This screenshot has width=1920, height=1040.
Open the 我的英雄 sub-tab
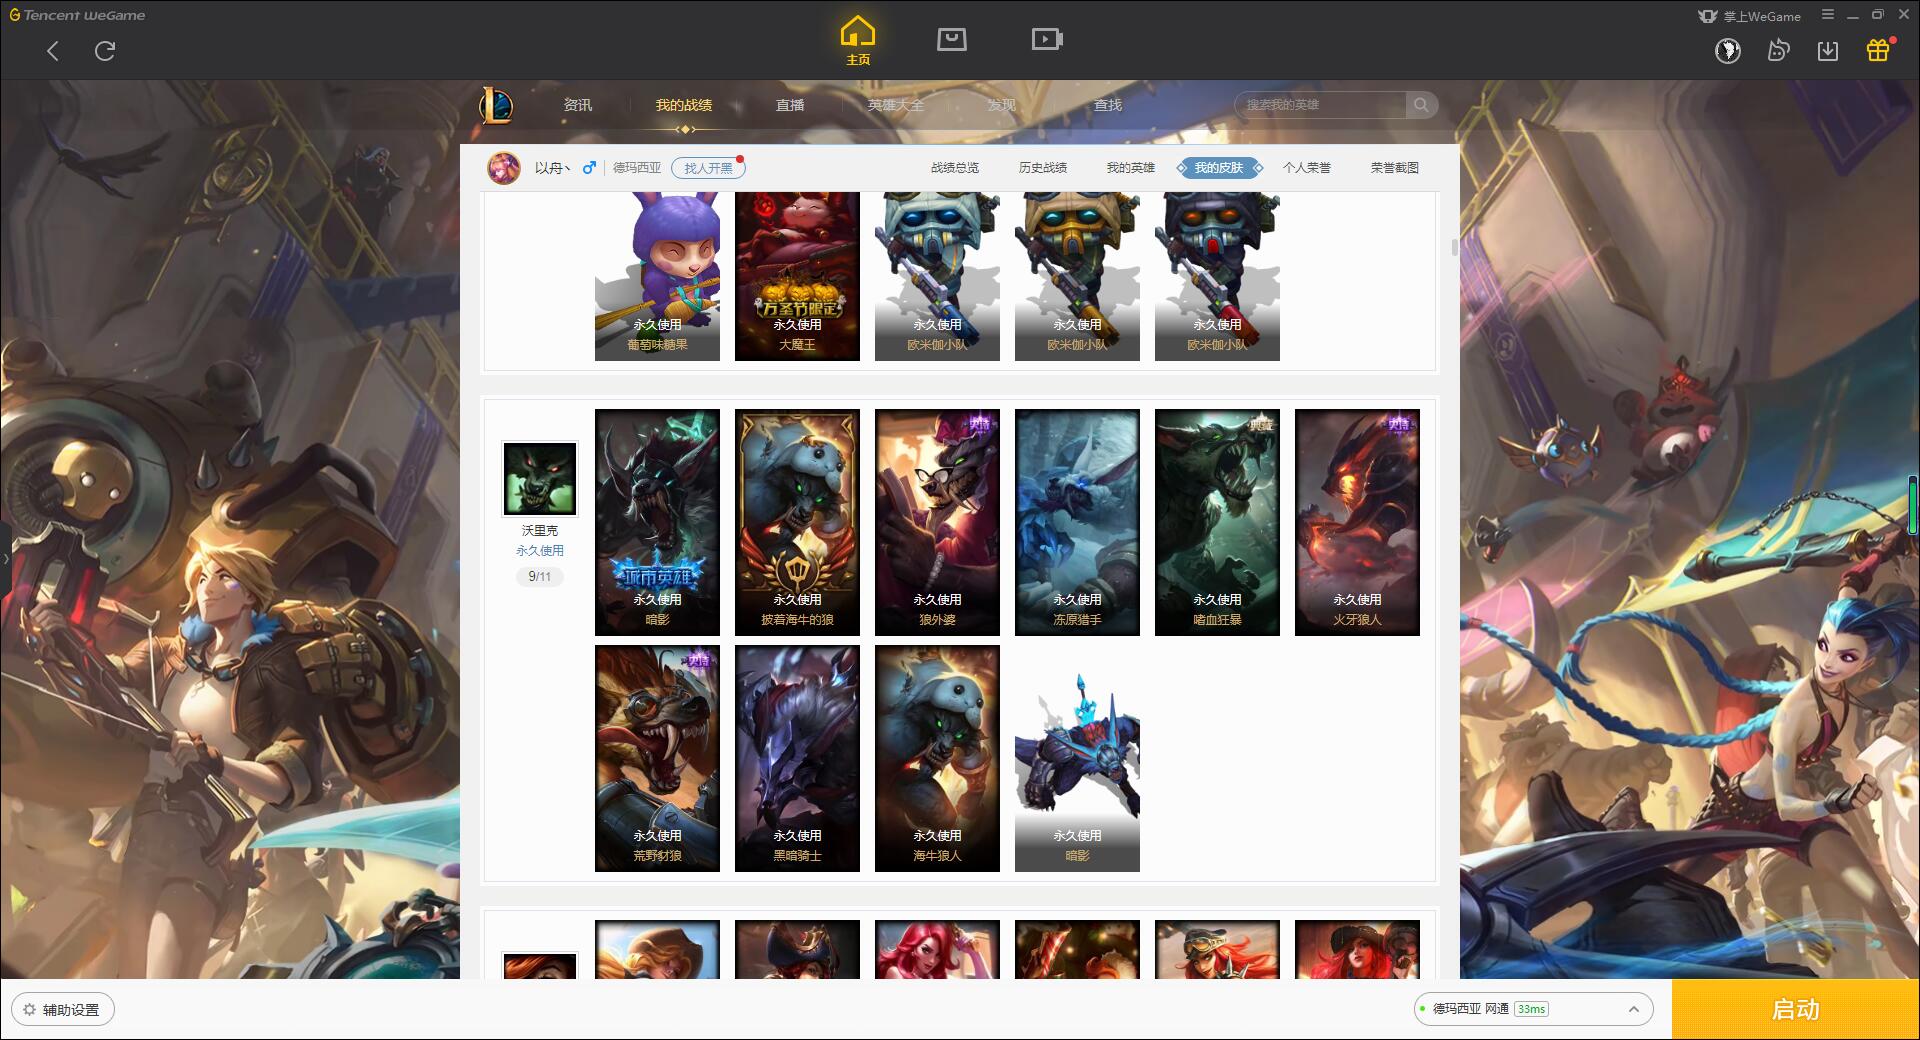1131,168
